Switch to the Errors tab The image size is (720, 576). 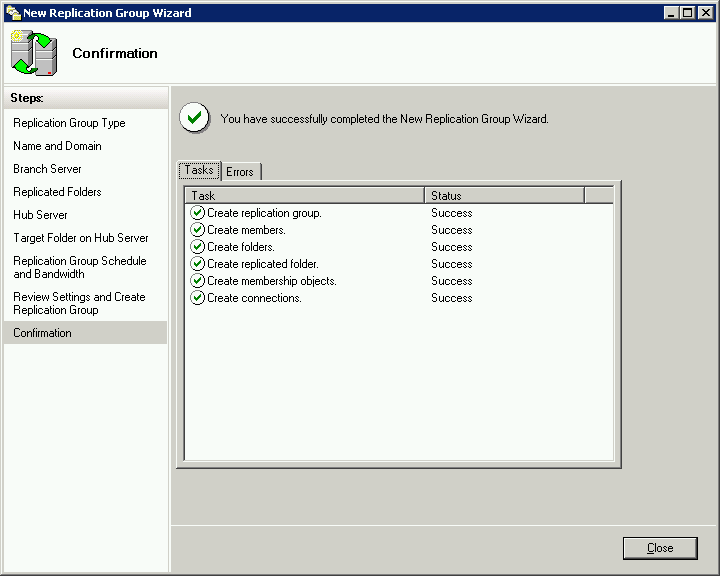pyautogui.click(x=240, y=172)
